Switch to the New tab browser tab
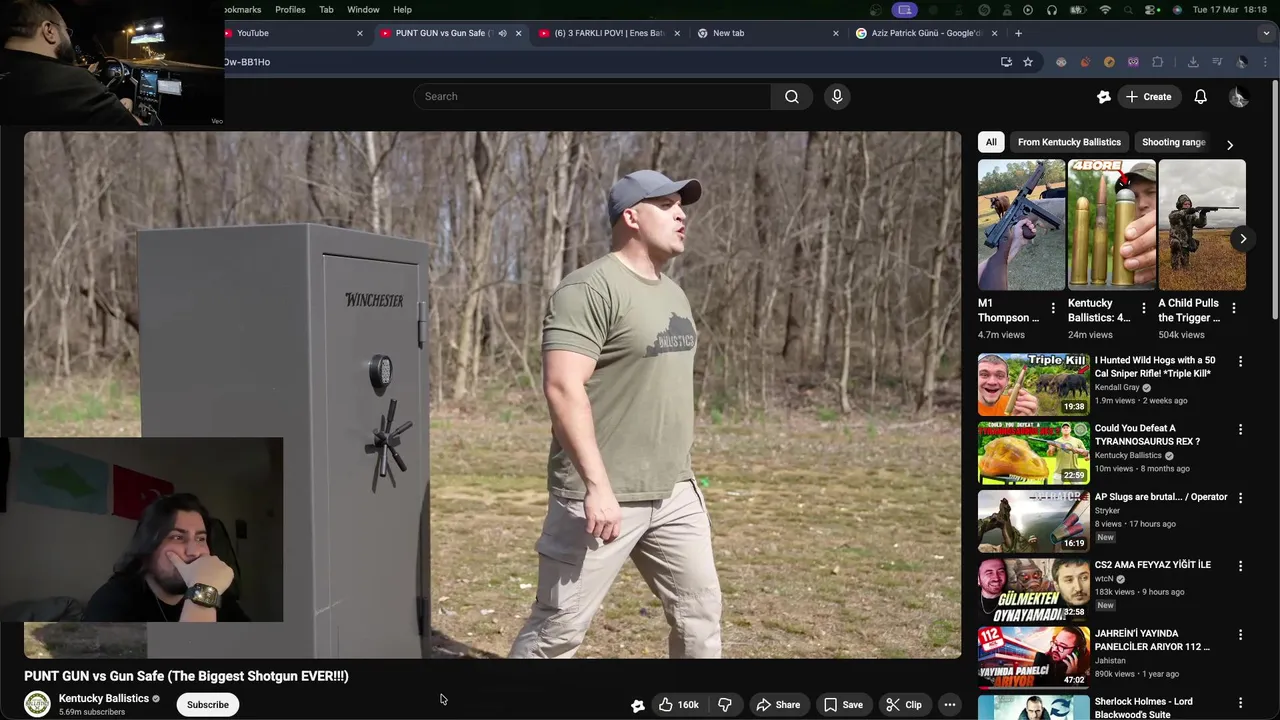1280x720 pixels. [767, 33]
